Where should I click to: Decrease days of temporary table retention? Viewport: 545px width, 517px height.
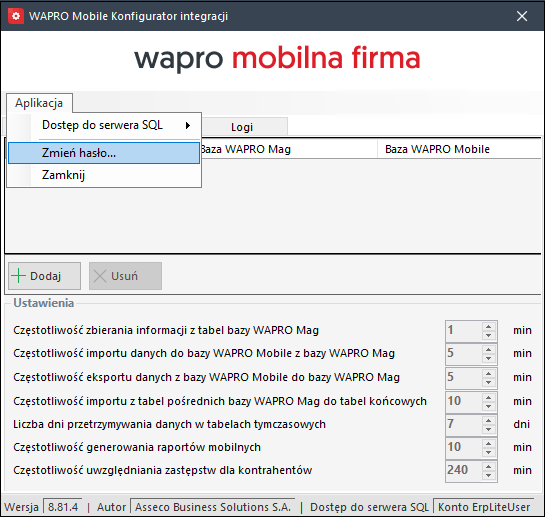coord(489,430)
